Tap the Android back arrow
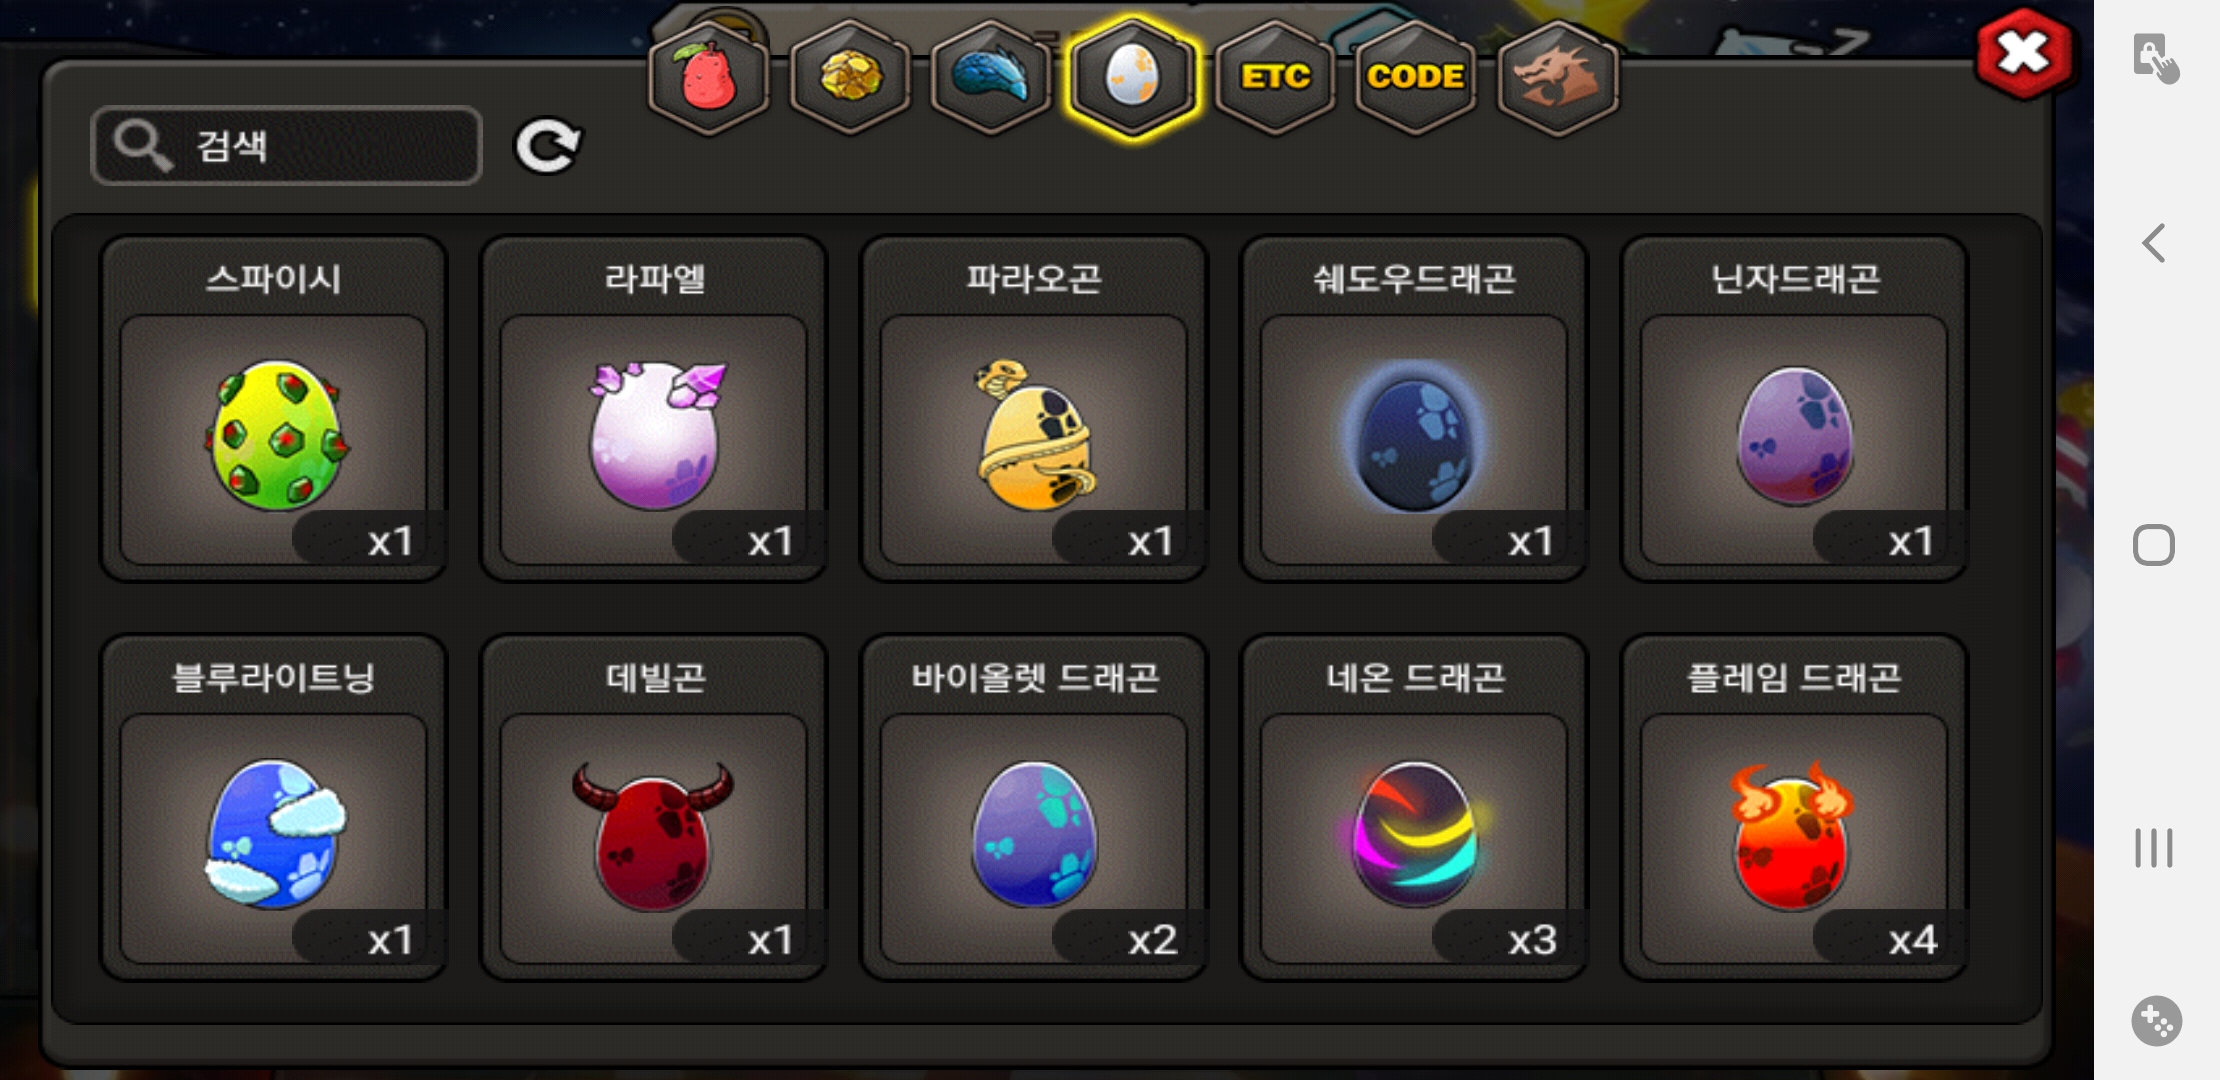Screen dimensions: 2220x1080 pyautogui.click(x=2153, y=243)
